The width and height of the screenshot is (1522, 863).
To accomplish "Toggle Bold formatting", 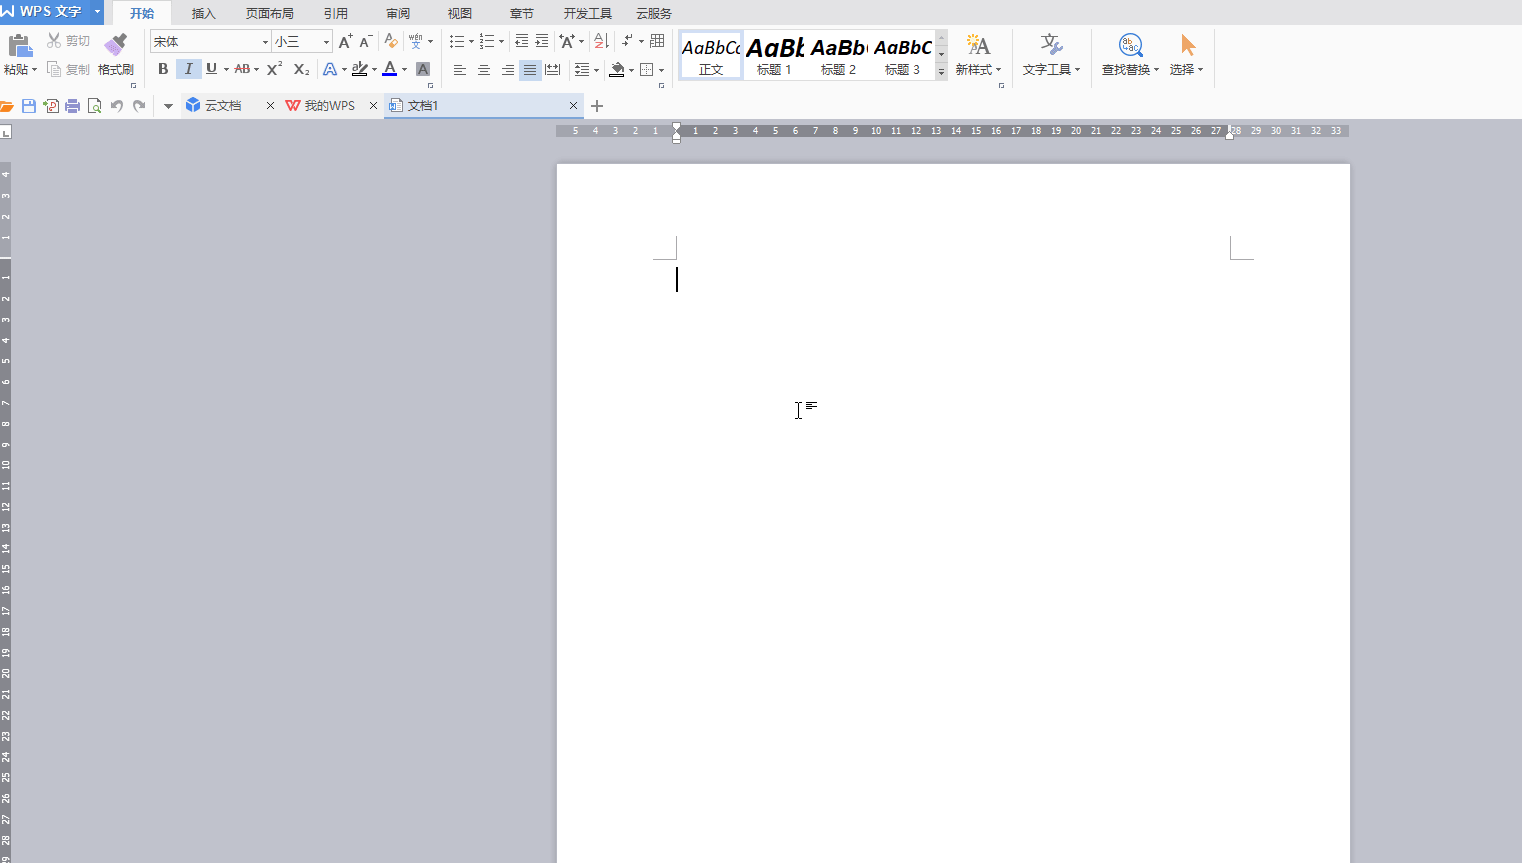I will 163,69.
